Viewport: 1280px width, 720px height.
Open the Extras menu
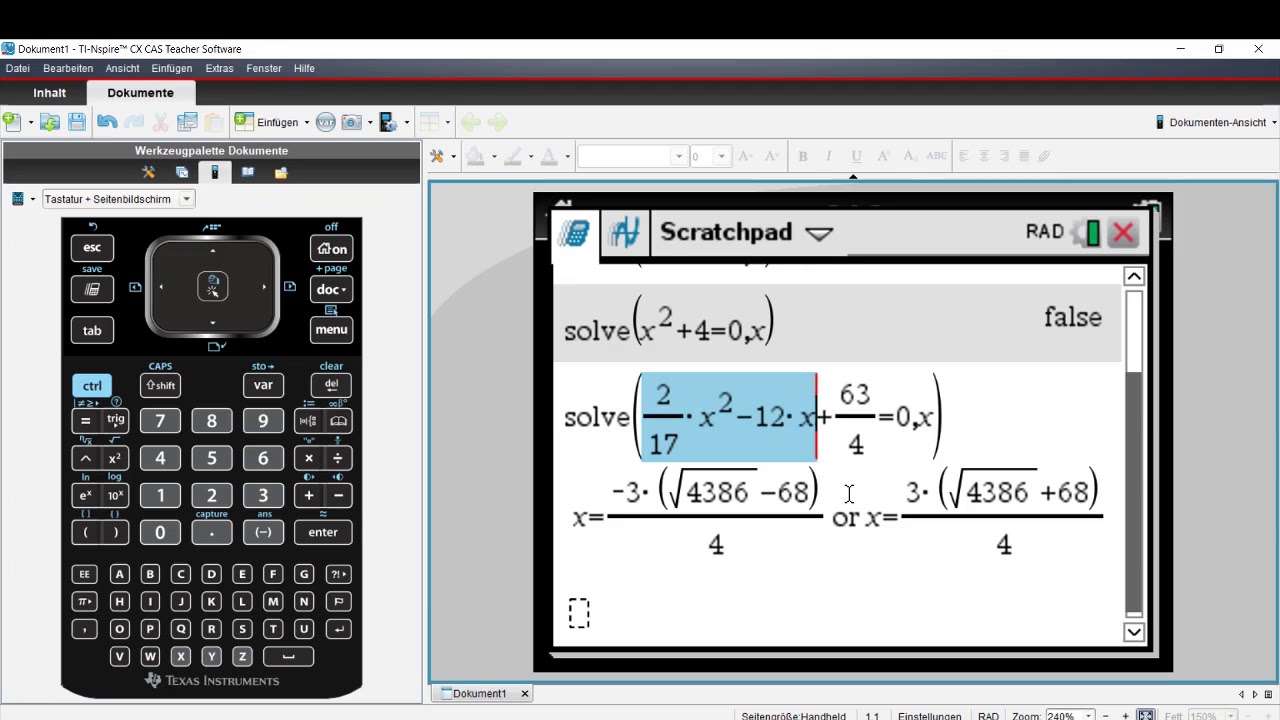click(219, 68)
